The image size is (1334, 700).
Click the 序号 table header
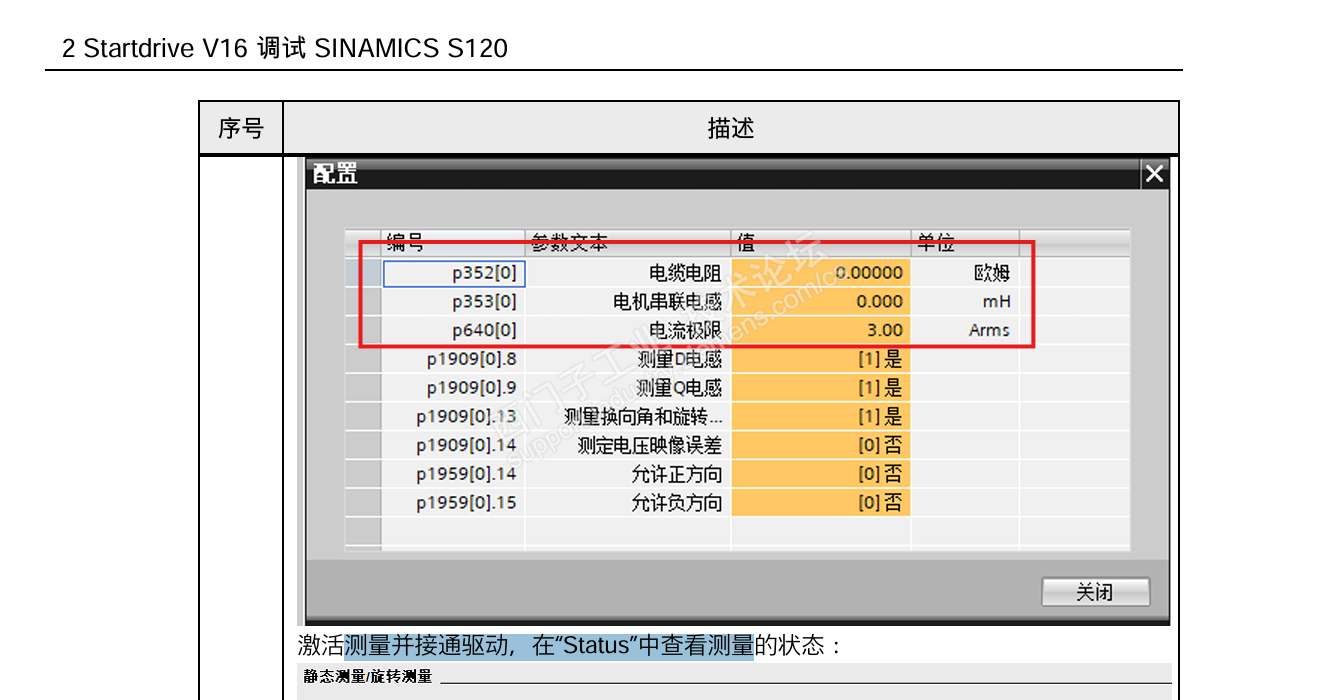pyautogui.click(x=240, y=128)
